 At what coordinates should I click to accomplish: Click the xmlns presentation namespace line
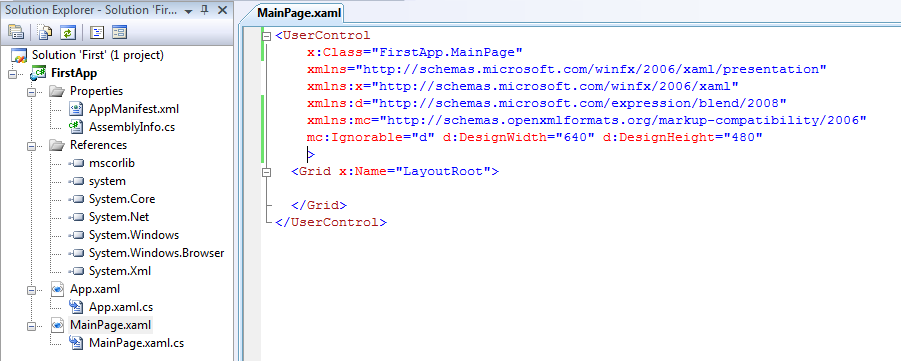coord(566,70)
